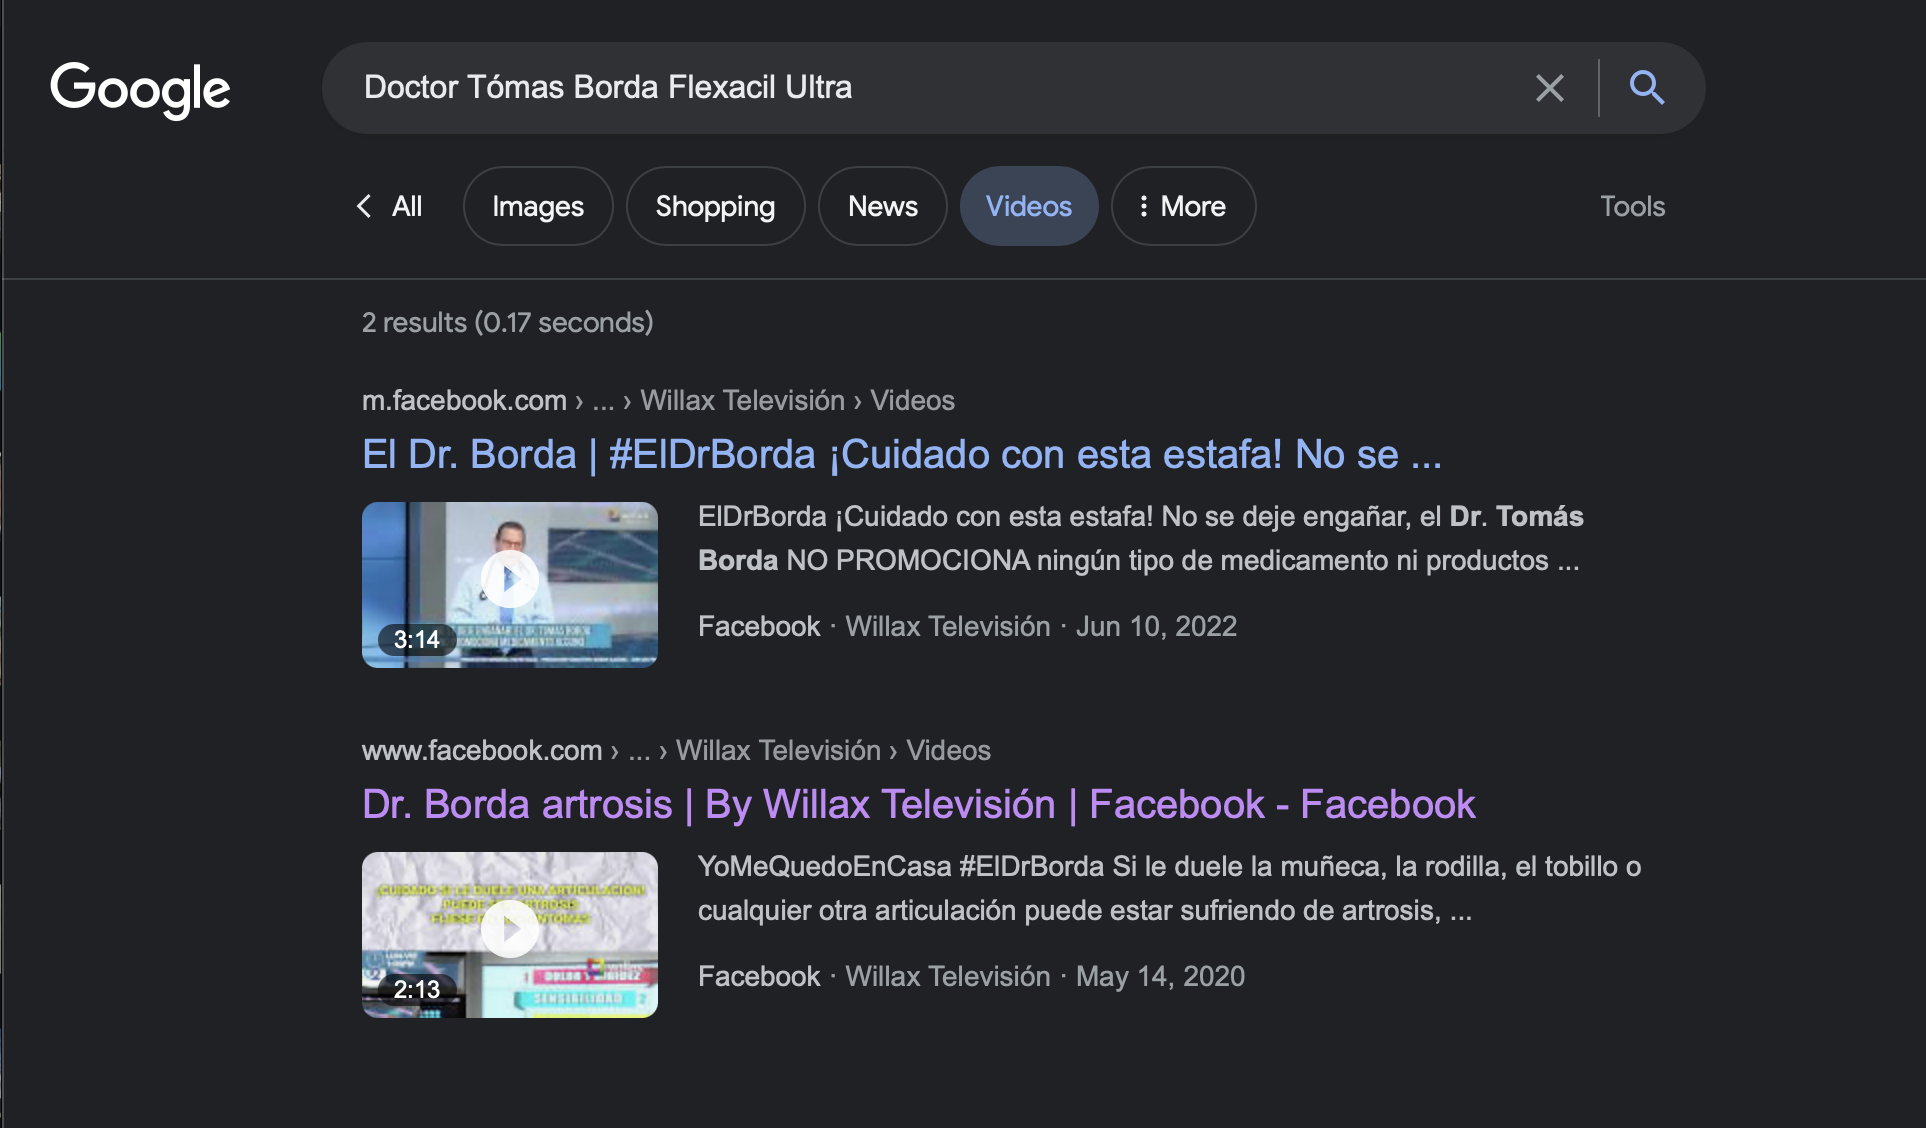Play the 3:14 estafa video thumbnail
Screen dimensions: 1926x1128
(510, 580)
